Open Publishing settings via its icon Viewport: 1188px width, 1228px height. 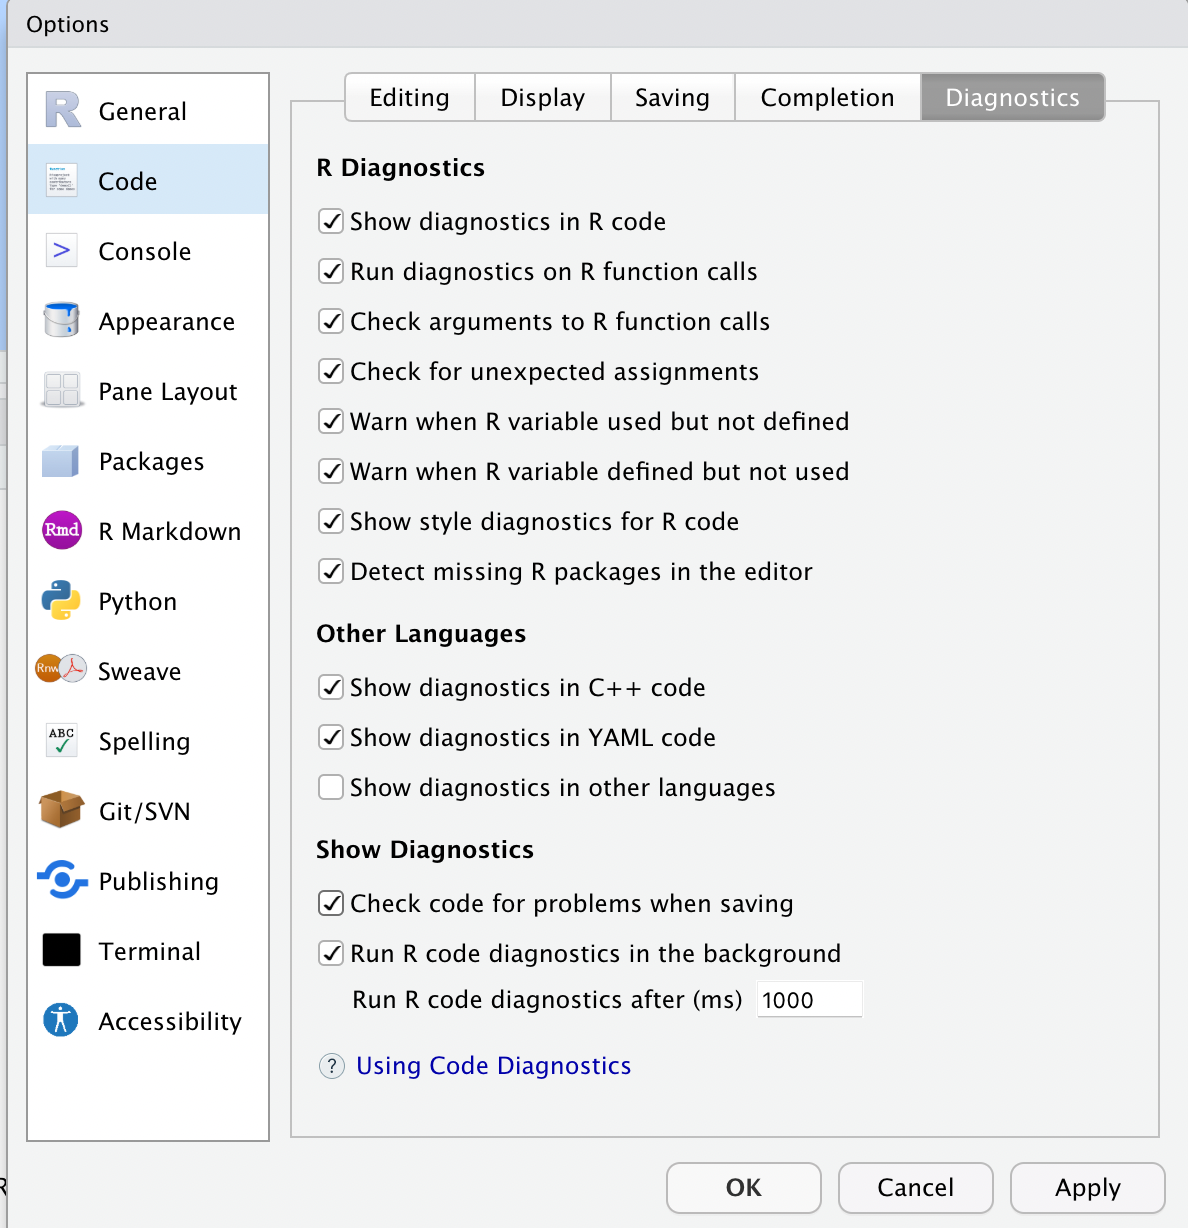[61, 881]
